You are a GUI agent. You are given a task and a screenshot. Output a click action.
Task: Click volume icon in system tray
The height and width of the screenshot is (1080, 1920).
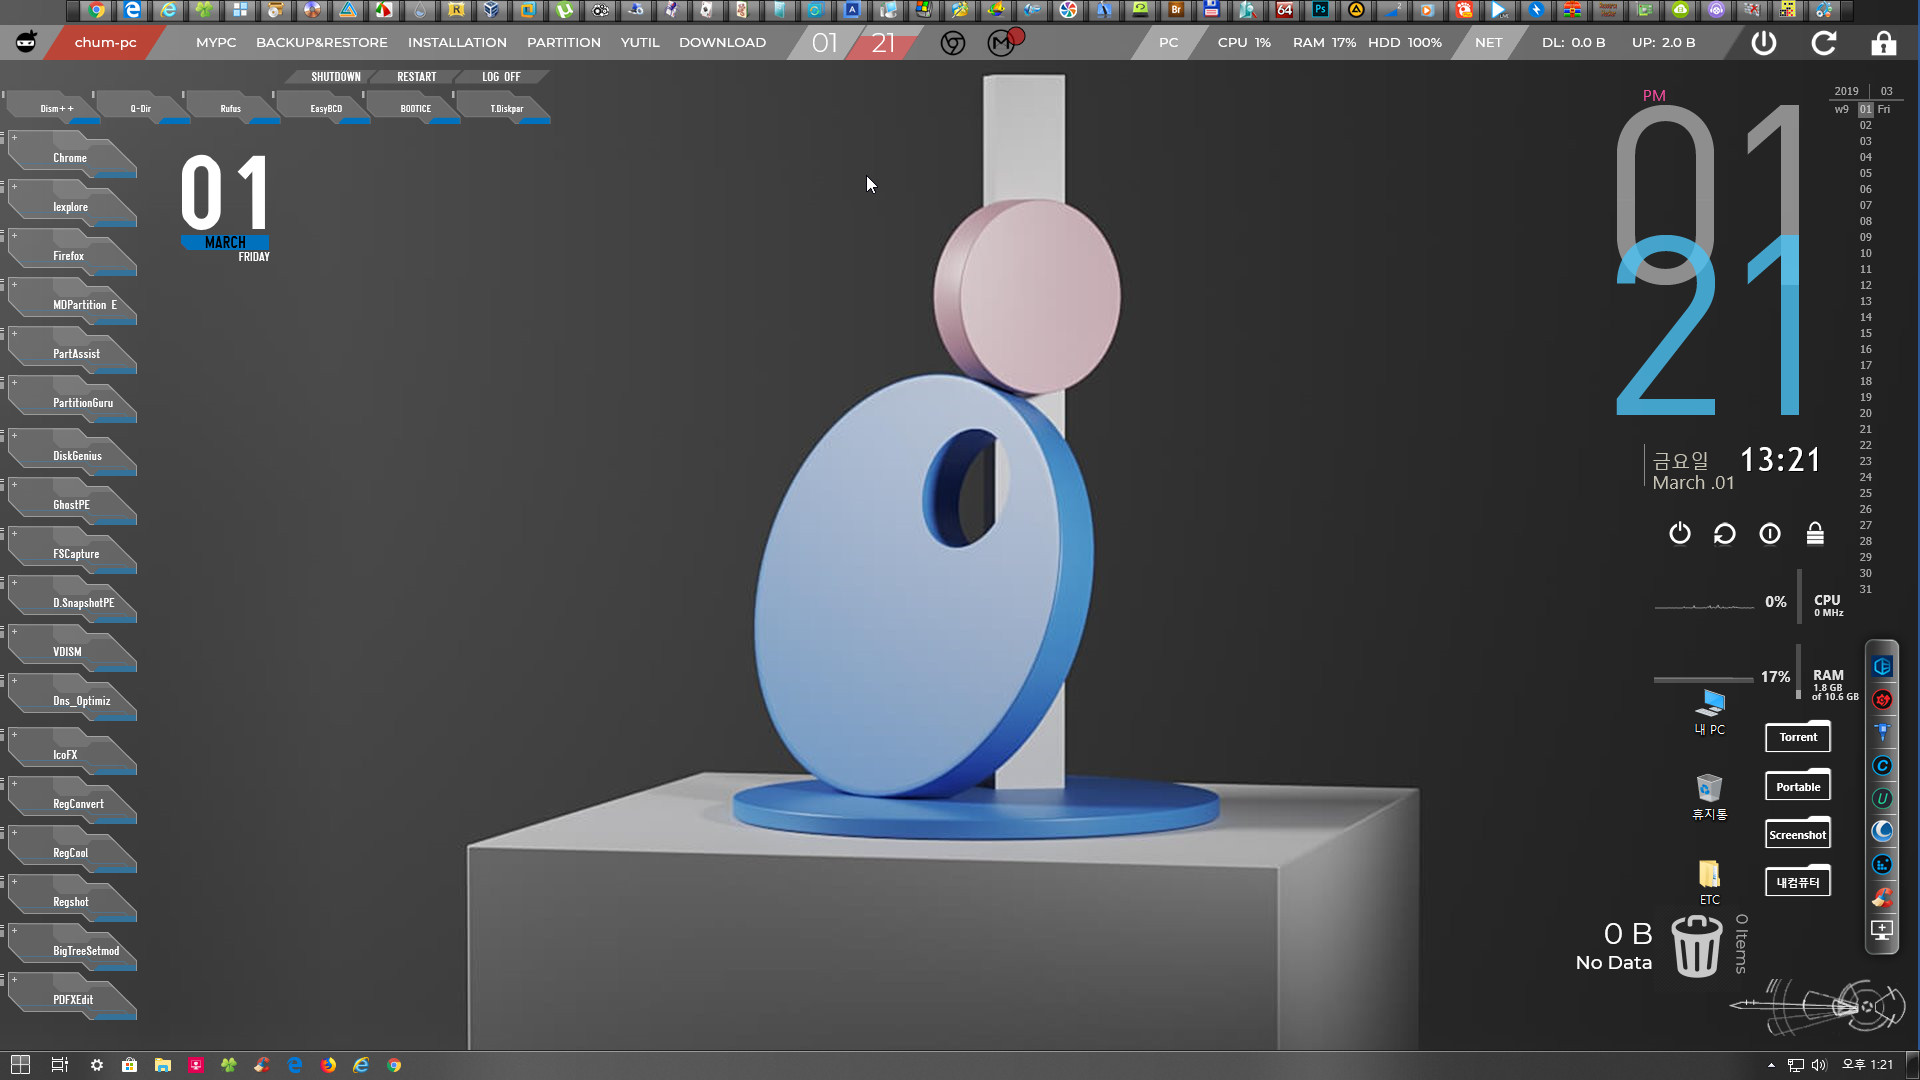point(1819,1065)
